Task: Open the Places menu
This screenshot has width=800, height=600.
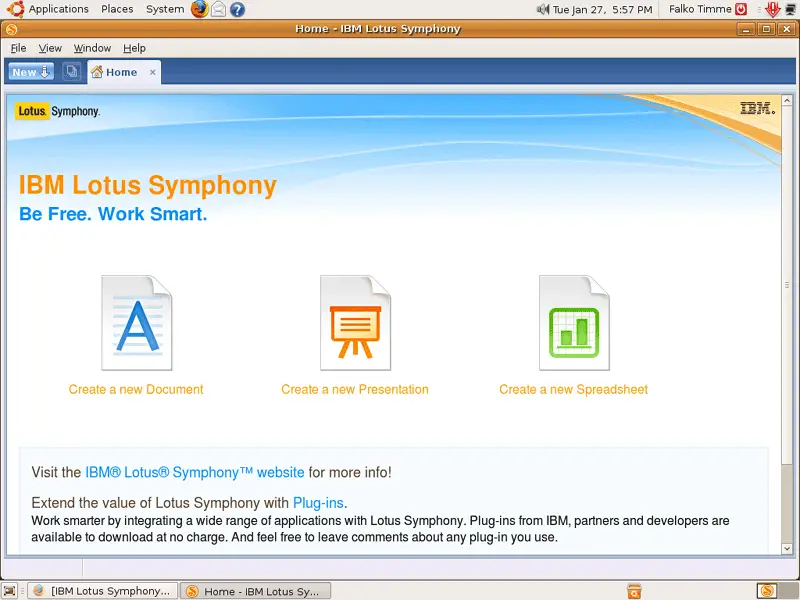Action: pyautogui.click(x=117, y=9)
